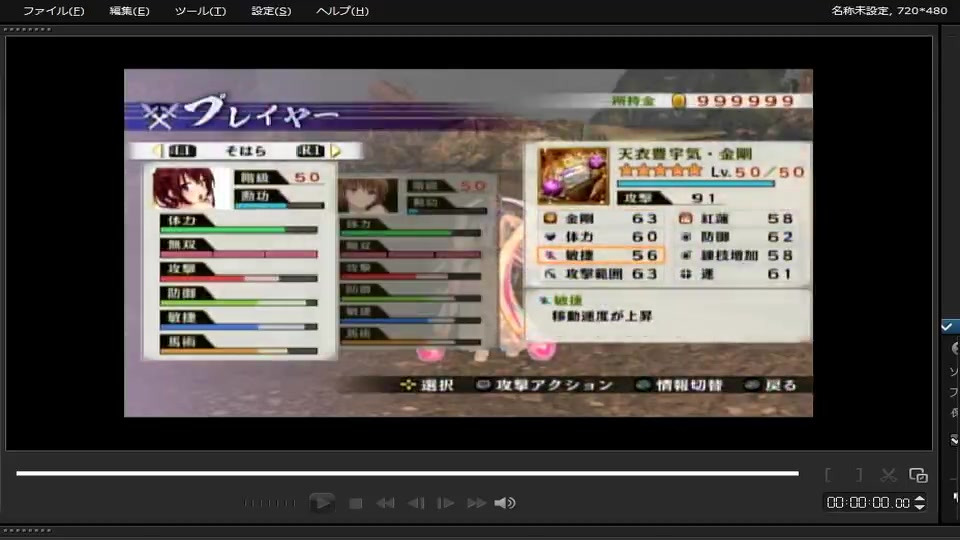Jump to end with the fast-forward button
This screenshot has height=540, width=960.
pos(476,503)
